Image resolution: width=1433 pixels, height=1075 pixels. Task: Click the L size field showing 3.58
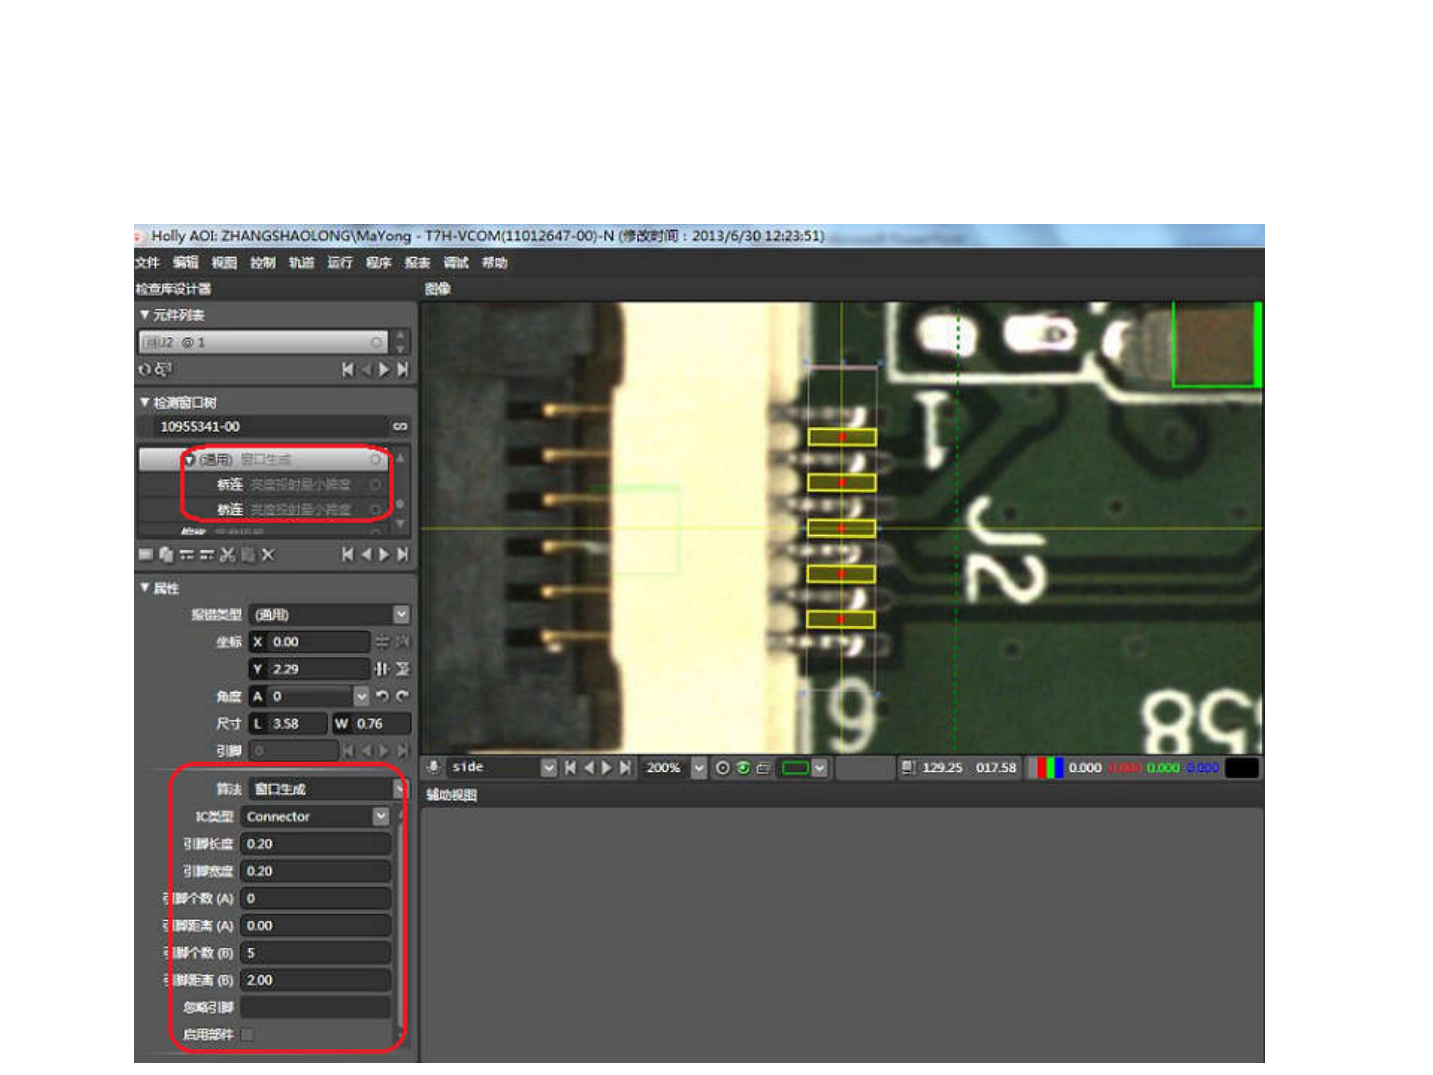[x=288, y=723]
